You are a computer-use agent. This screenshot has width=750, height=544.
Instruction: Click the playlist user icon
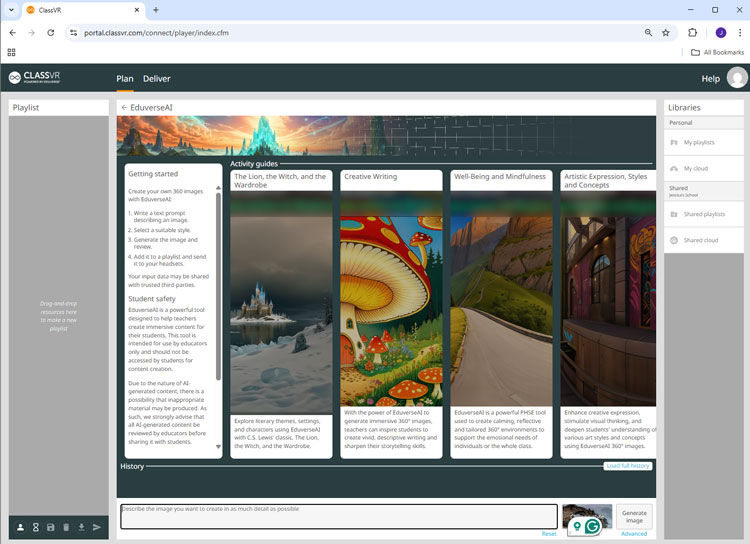[x=20, y=527]
